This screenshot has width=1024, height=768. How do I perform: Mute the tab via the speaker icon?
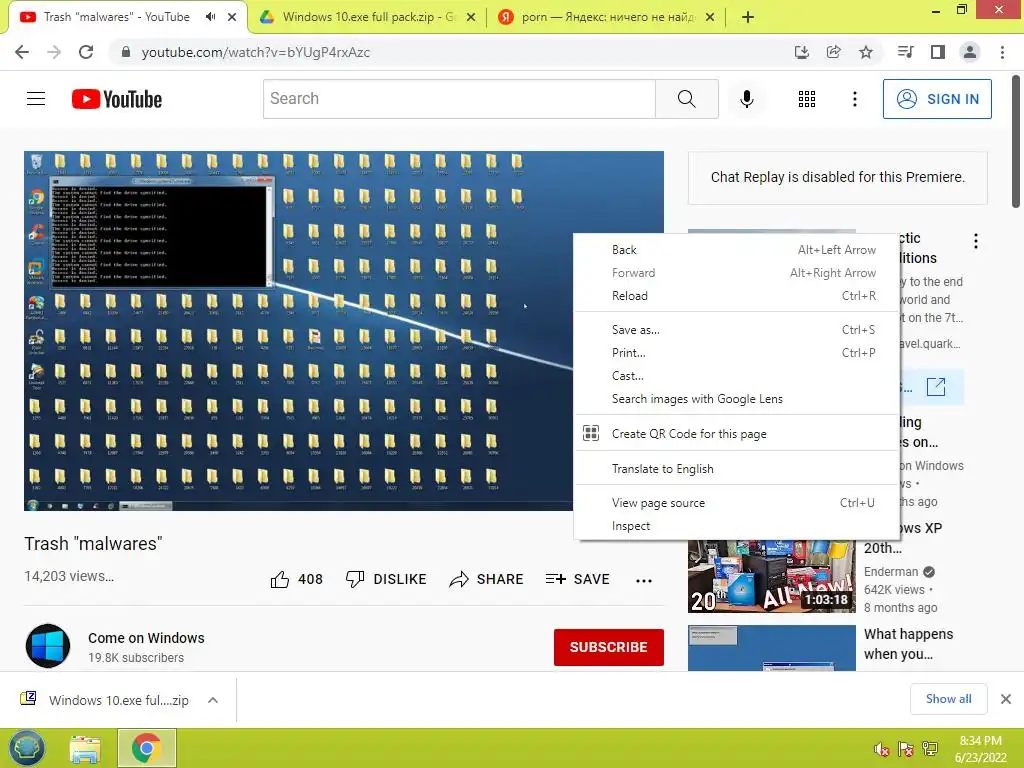pyautogui.click(x=210, y=17)
